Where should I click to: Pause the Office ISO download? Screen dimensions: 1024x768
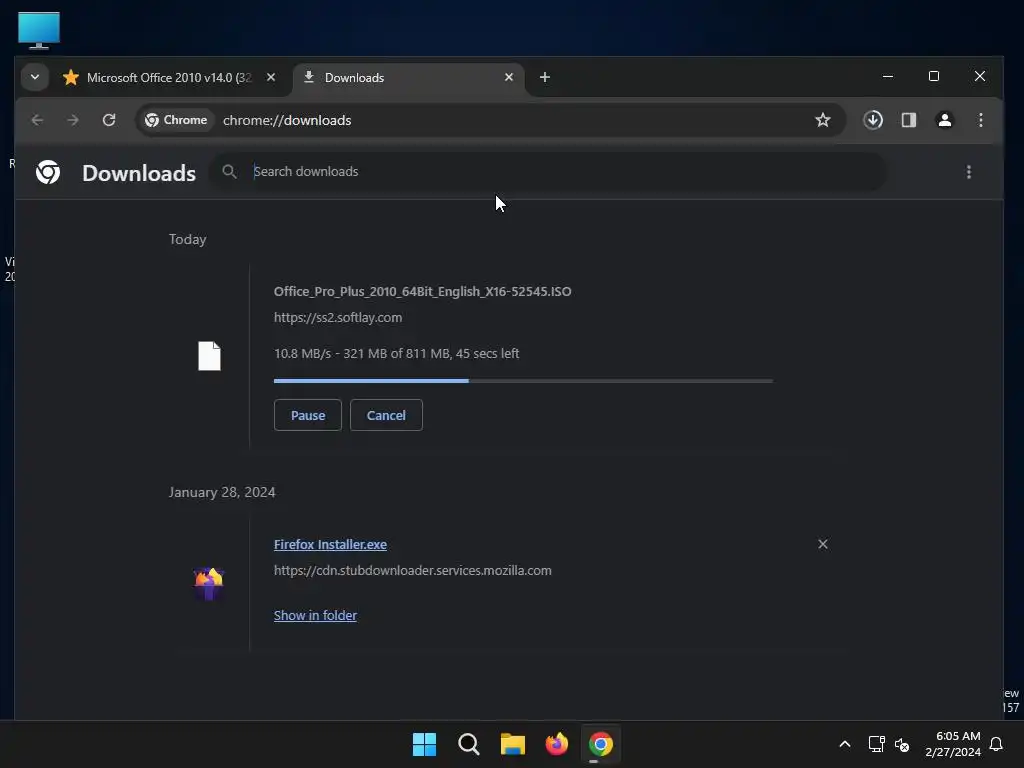click(x=308, y=415)
